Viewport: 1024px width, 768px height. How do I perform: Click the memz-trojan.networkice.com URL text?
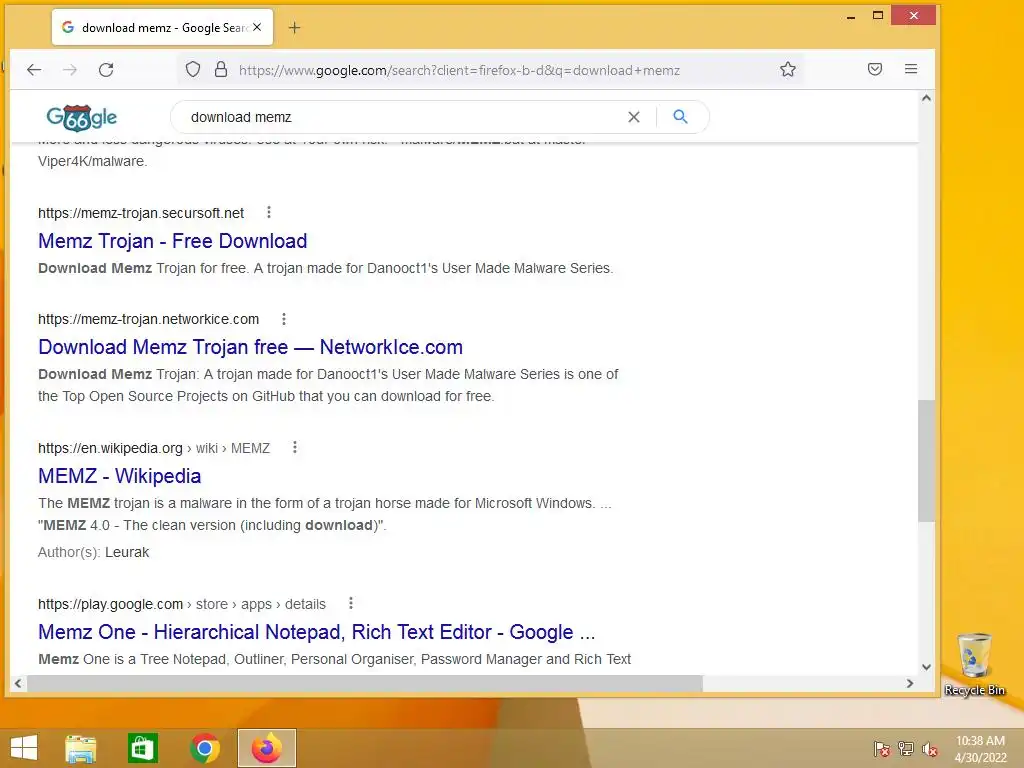pyautogui.click(x=148, y=319)
